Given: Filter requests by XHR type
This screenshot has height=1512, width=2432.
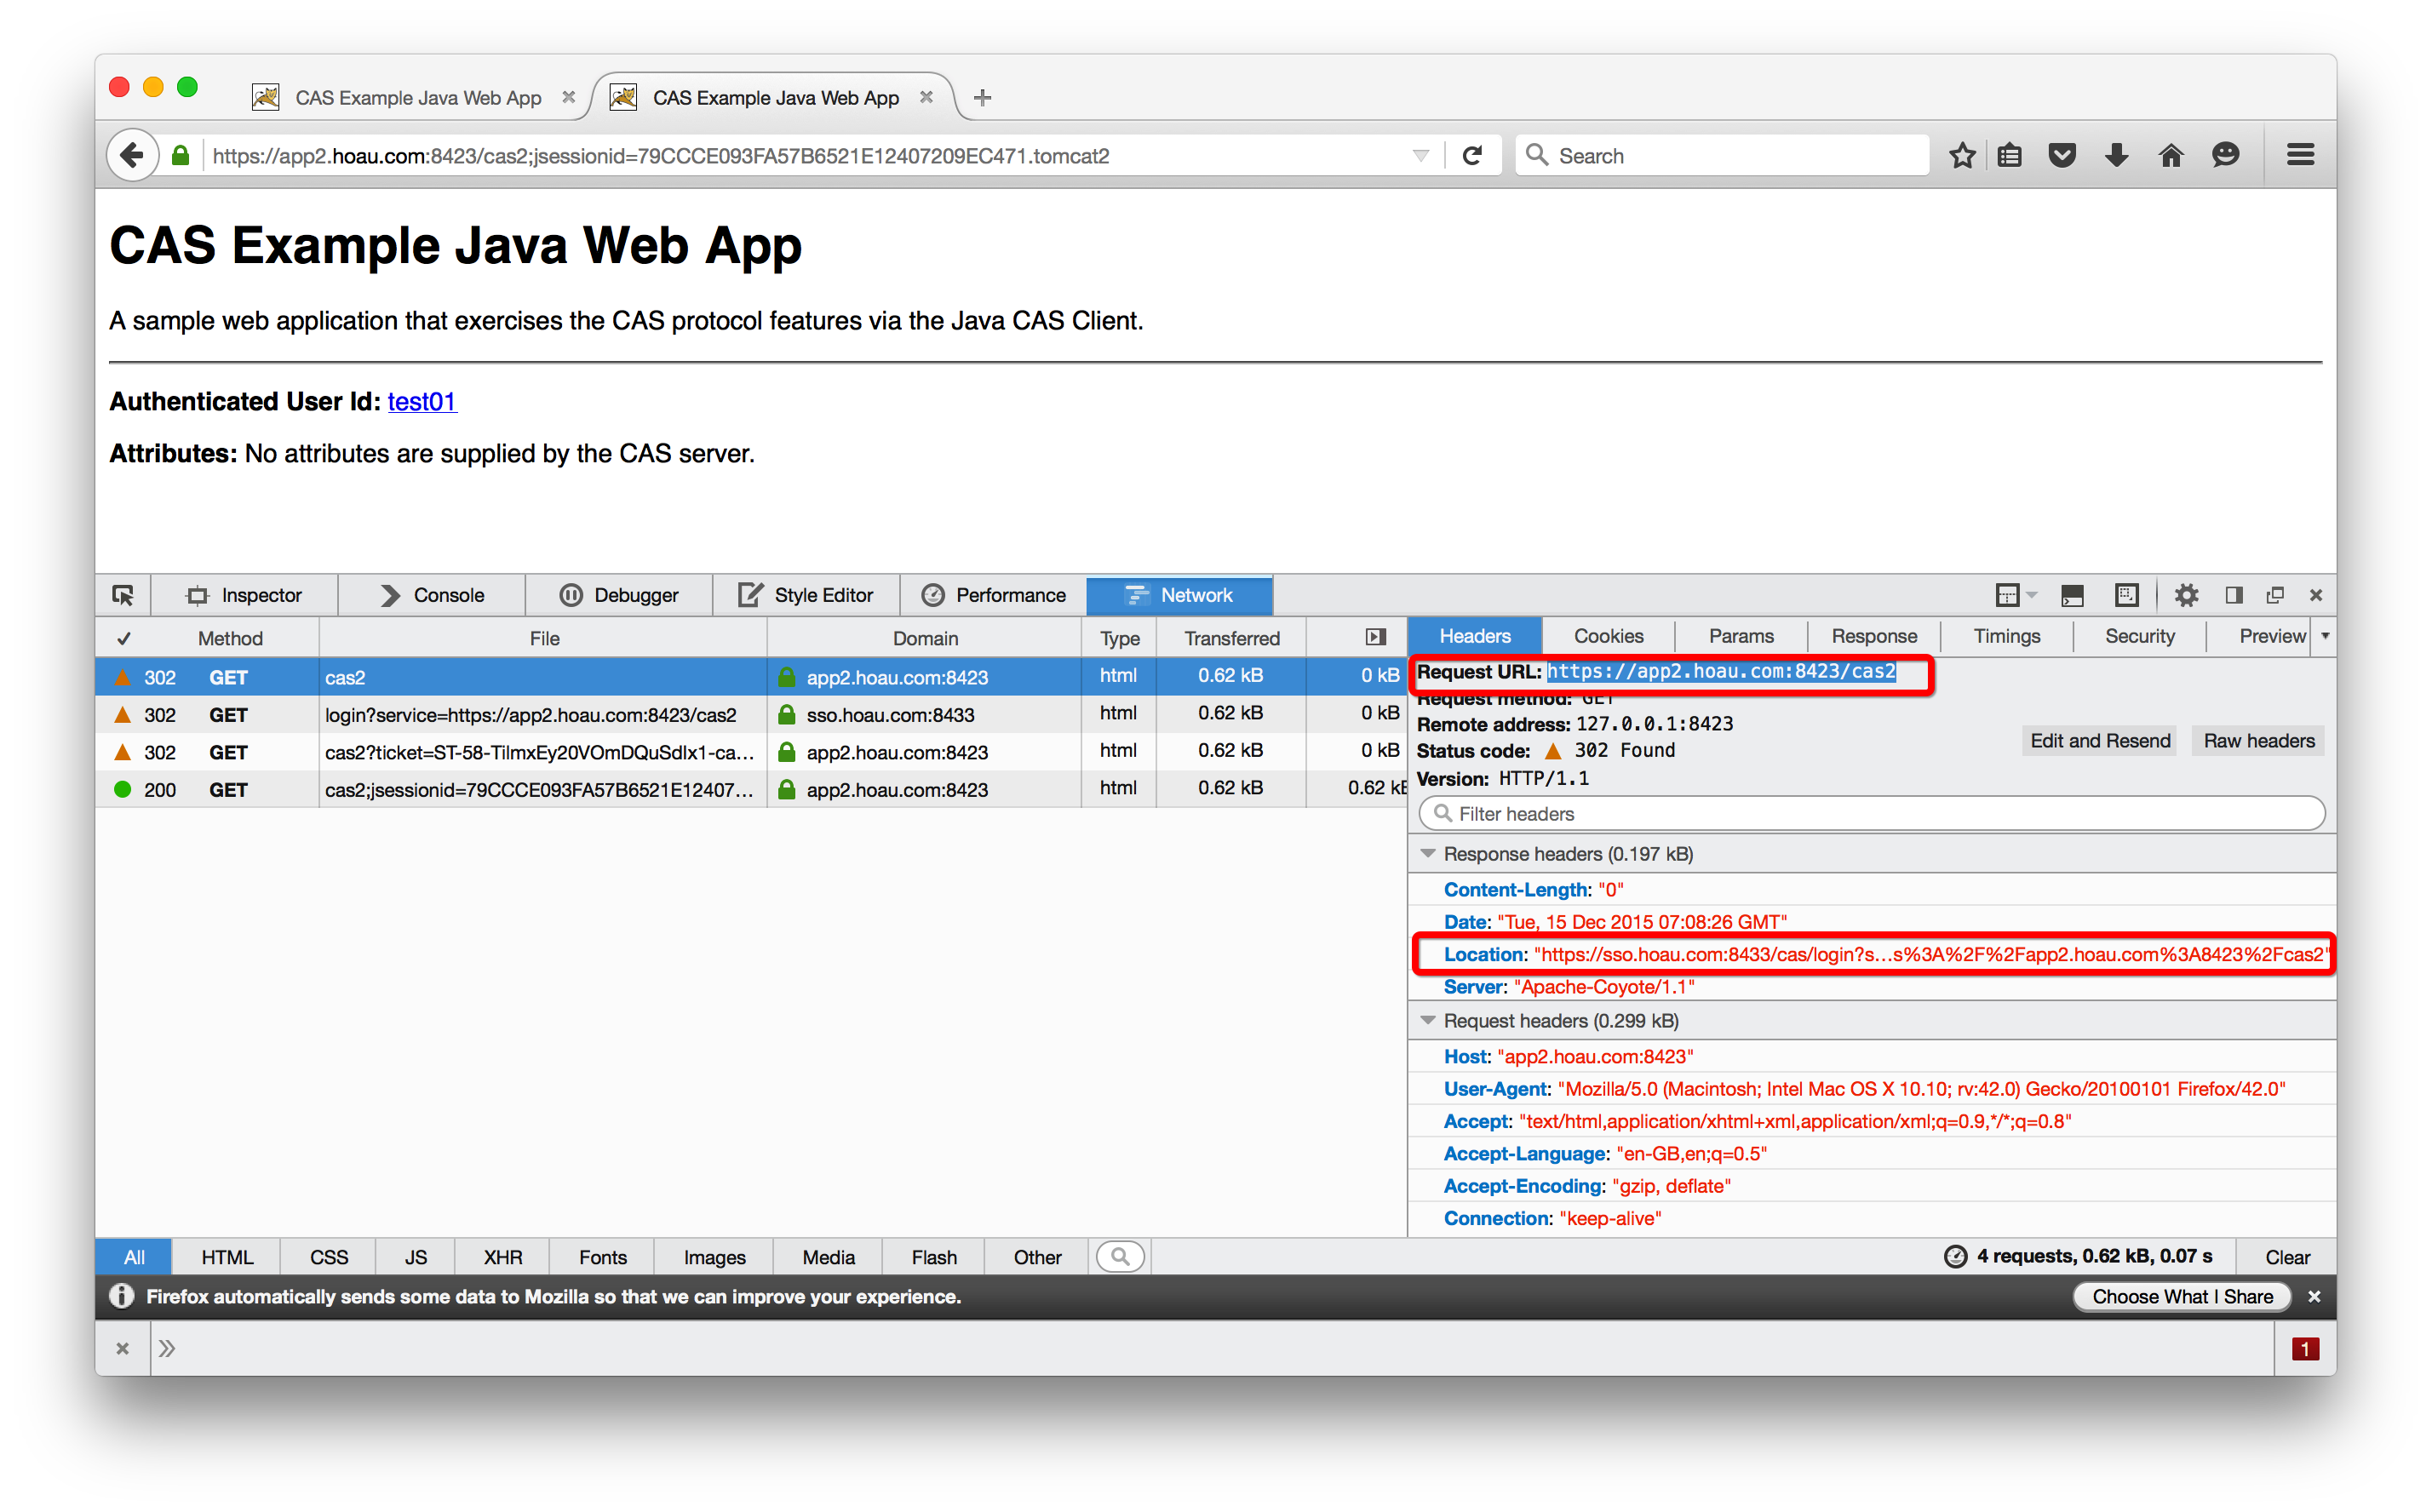Looking at the screenshot, I should (502, 1257).
